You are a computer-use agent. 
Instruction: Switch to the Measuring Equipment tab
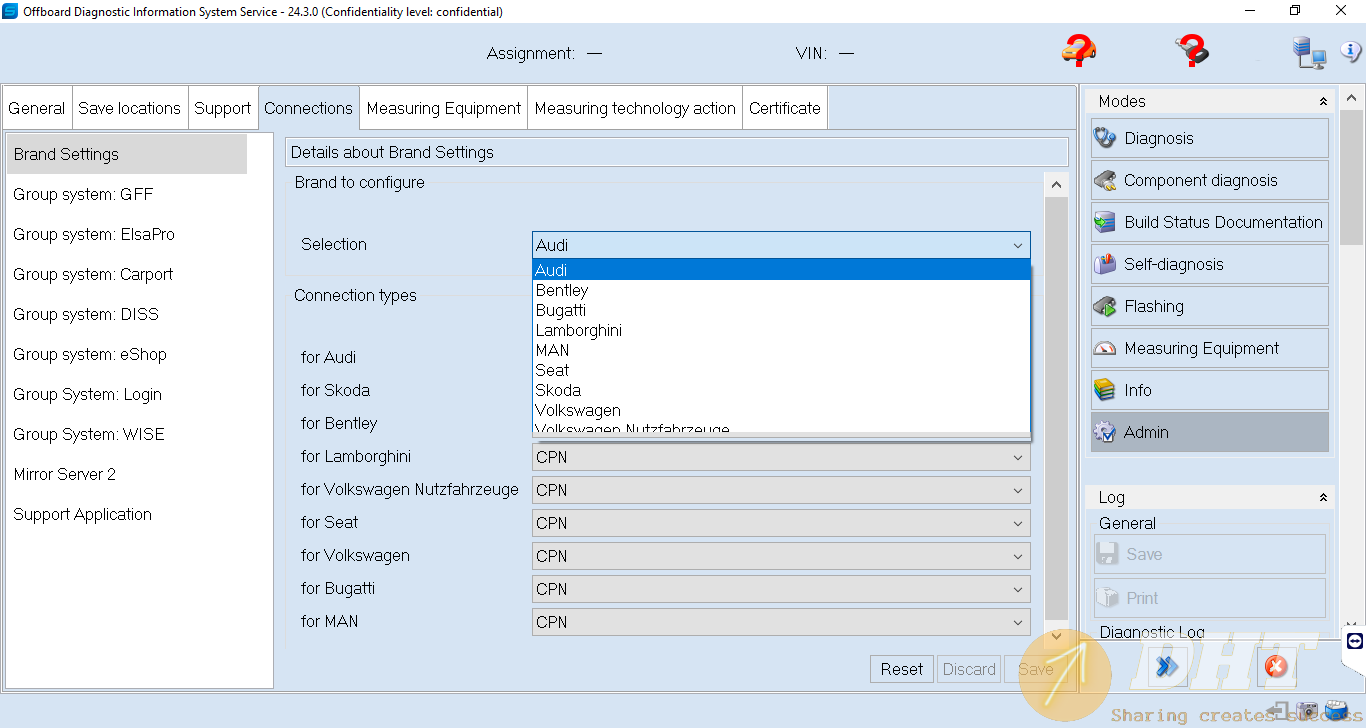(443, 108)
